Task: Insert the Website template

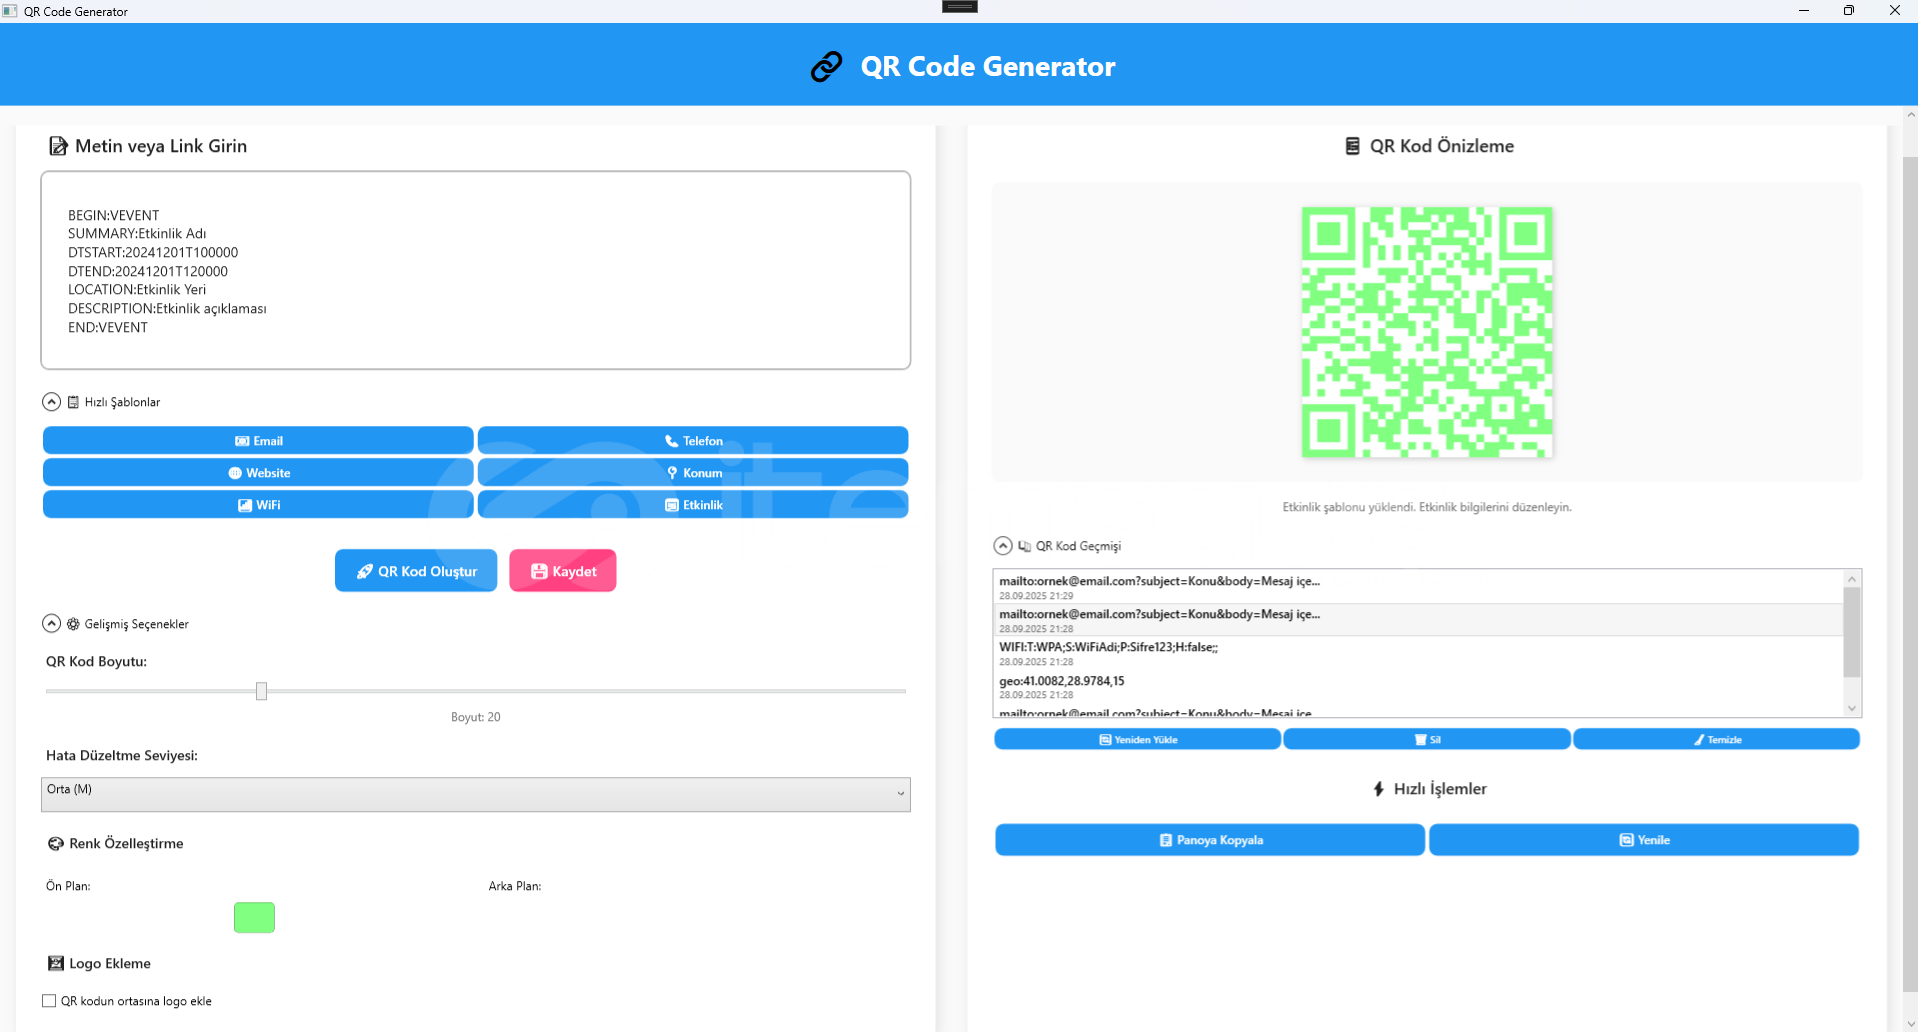Action: (258, 473)
